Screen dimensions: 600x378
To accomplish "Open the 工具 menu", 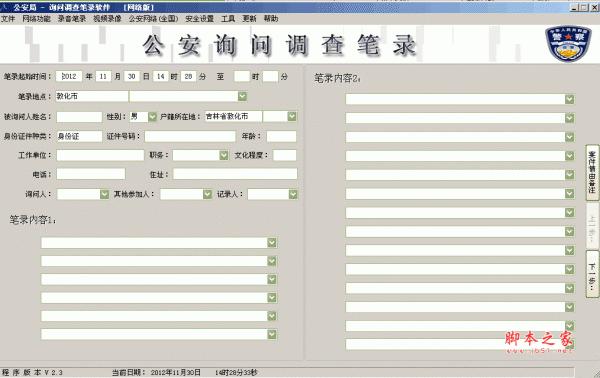I will coord(228,19).
